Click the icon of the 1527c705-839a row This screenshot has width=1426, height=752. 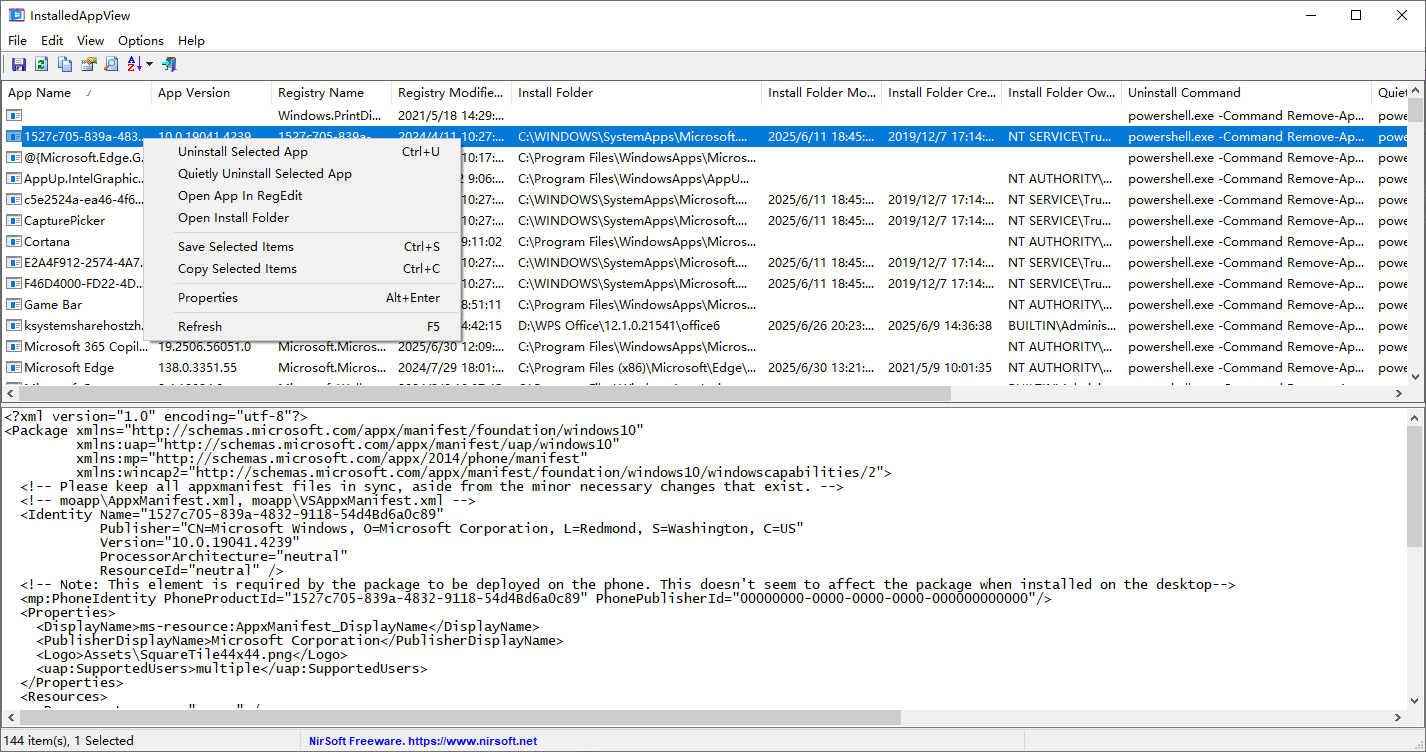[14, 136]
